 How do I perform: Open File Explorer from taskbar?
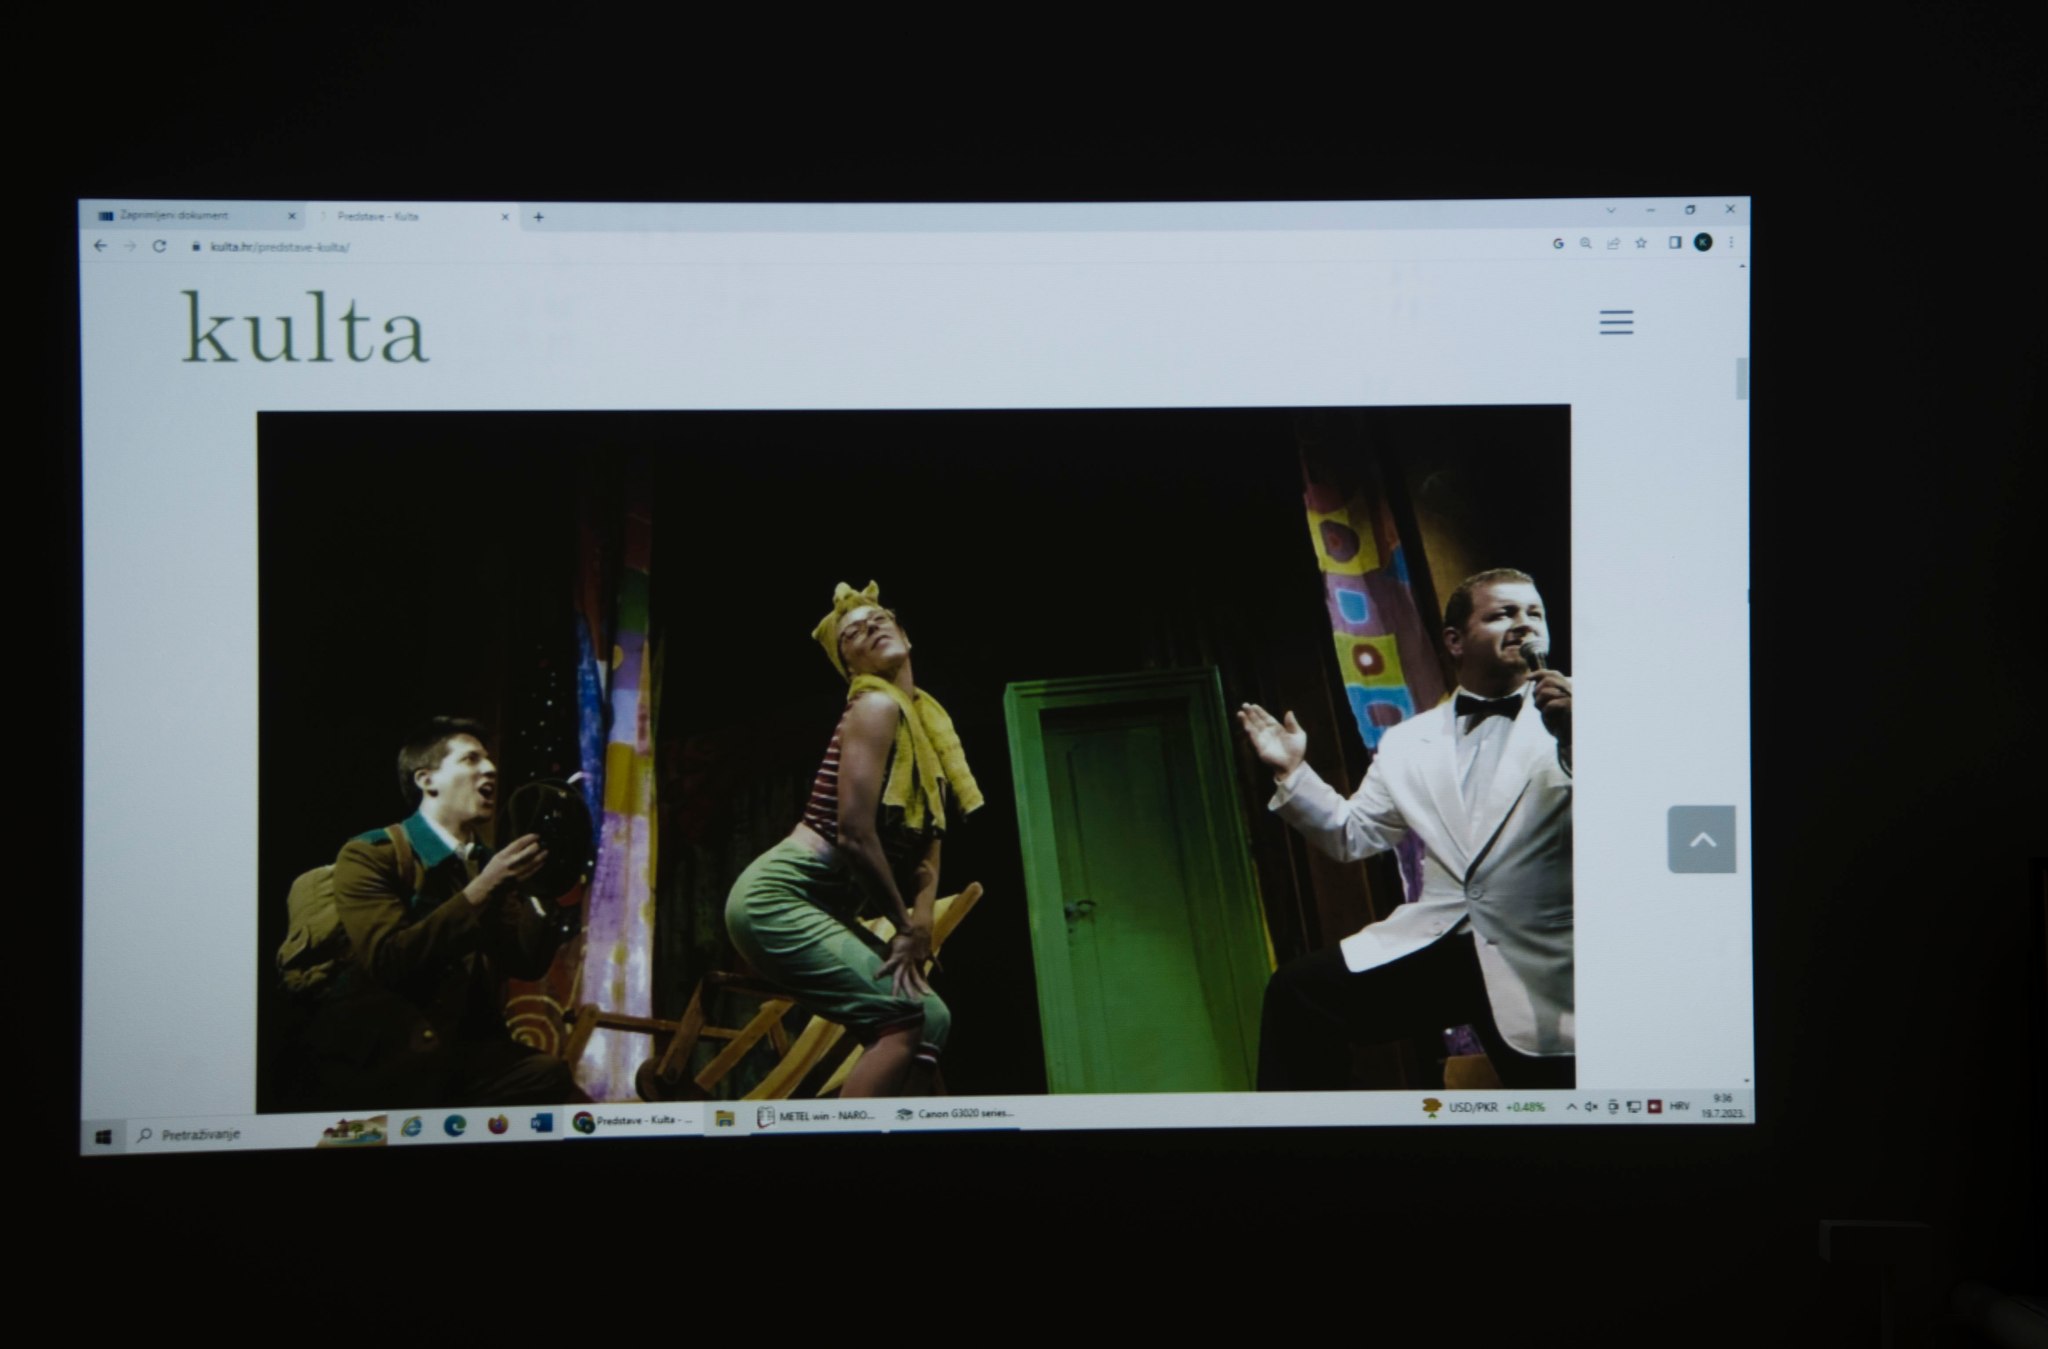pyautogui.click(x=725, y=1119)
